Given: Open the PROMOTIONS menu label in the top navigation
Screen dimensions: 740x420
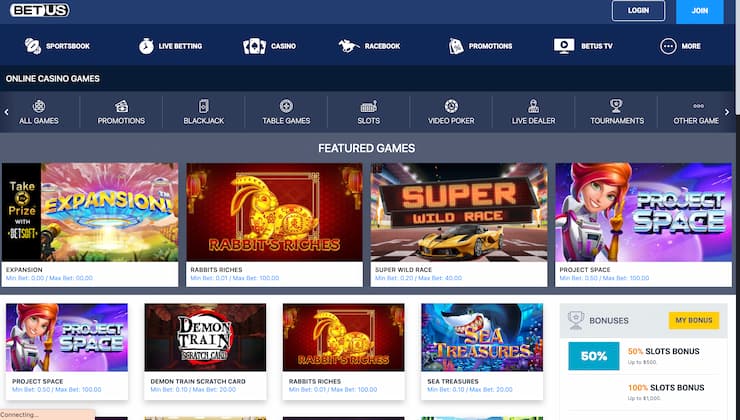Looking at the screenshot, I should click(x=490, y=46).
